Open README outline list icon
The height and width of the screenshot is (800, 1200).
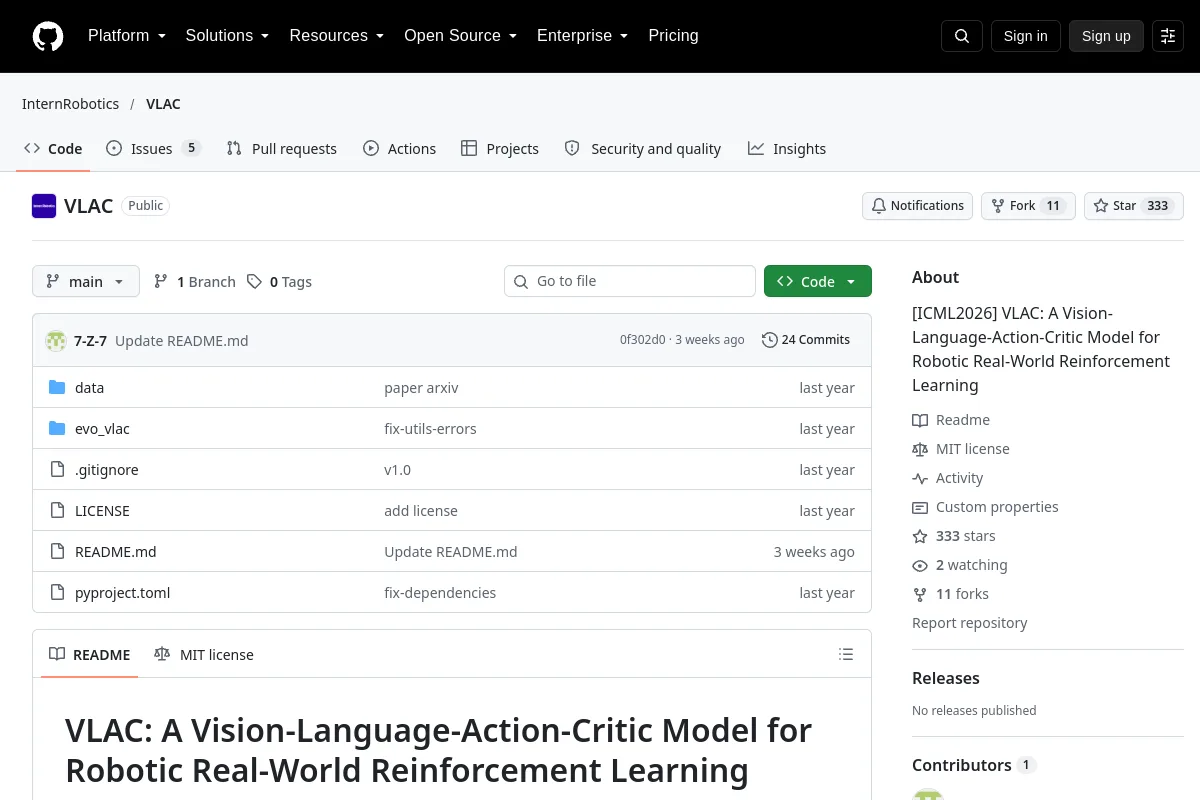tap(846, 655)
